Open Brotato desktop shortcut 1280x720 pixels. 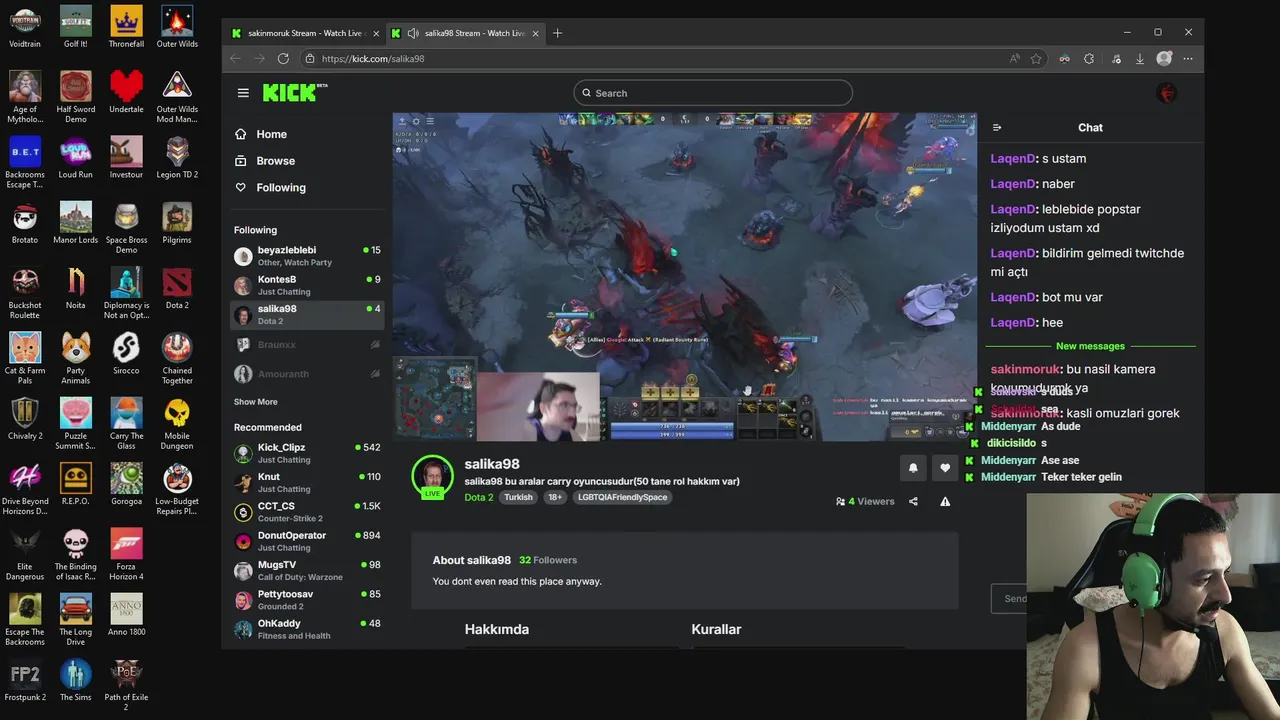tap(25, 222)
